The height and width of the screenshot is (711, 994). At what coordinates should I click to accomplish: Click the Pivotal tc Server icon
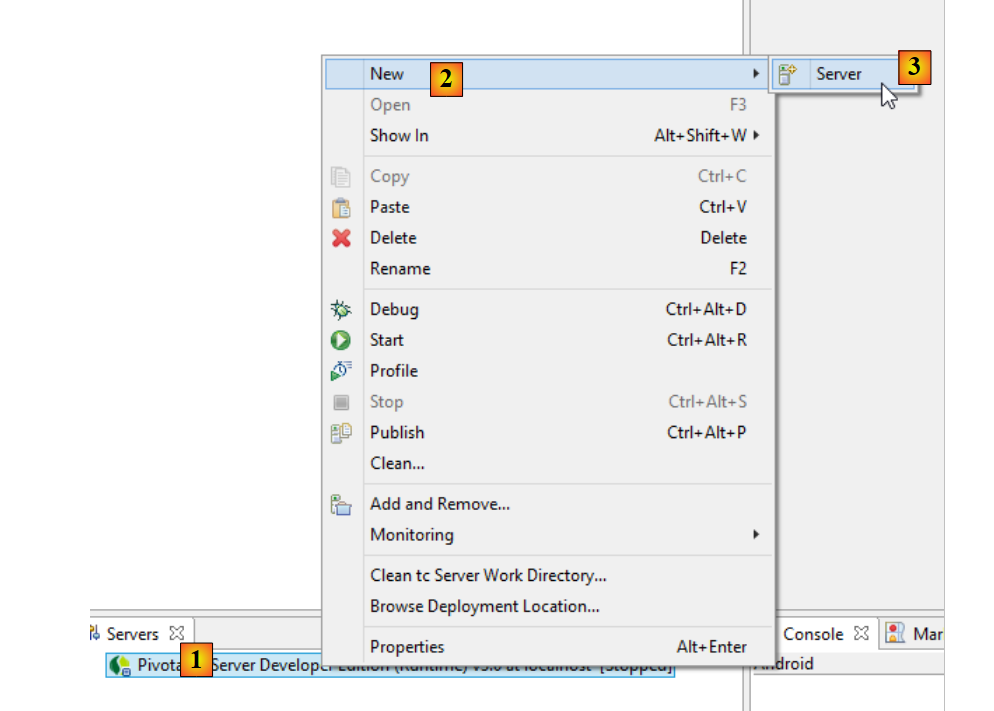[x=121, y=665]
